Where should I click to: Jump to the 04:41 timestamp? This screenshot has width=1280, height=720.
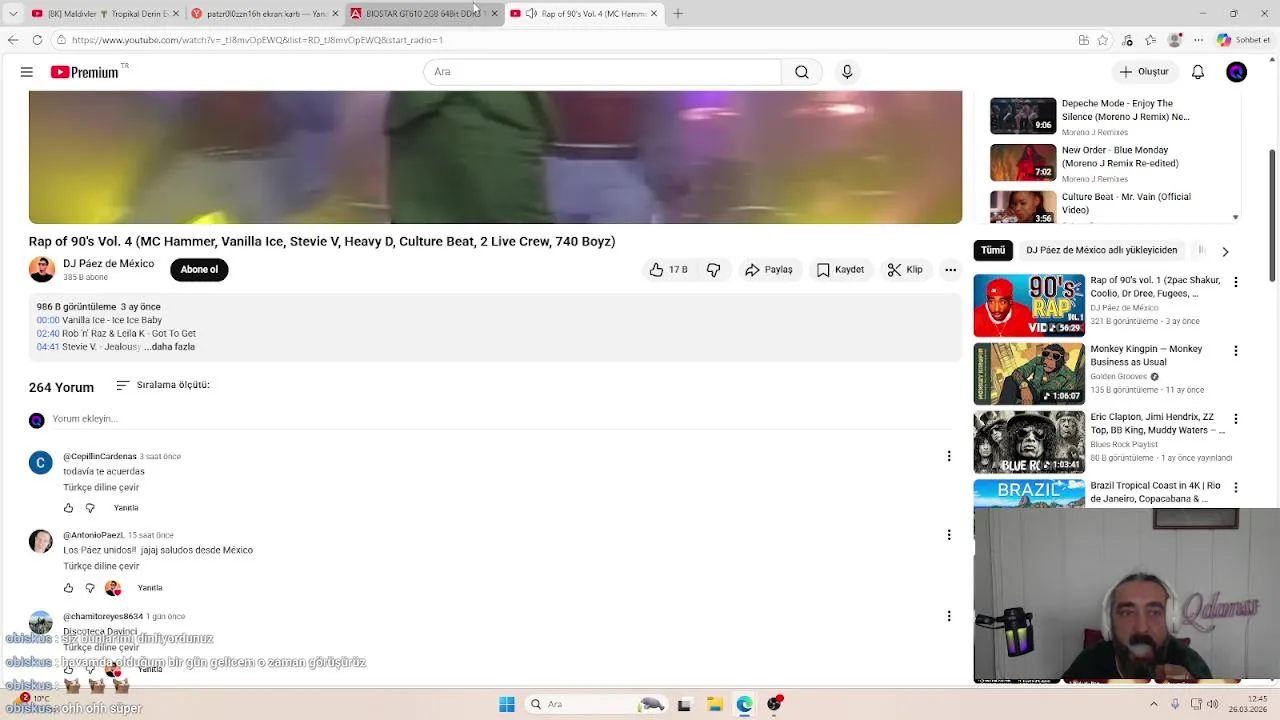pos(48,347)
